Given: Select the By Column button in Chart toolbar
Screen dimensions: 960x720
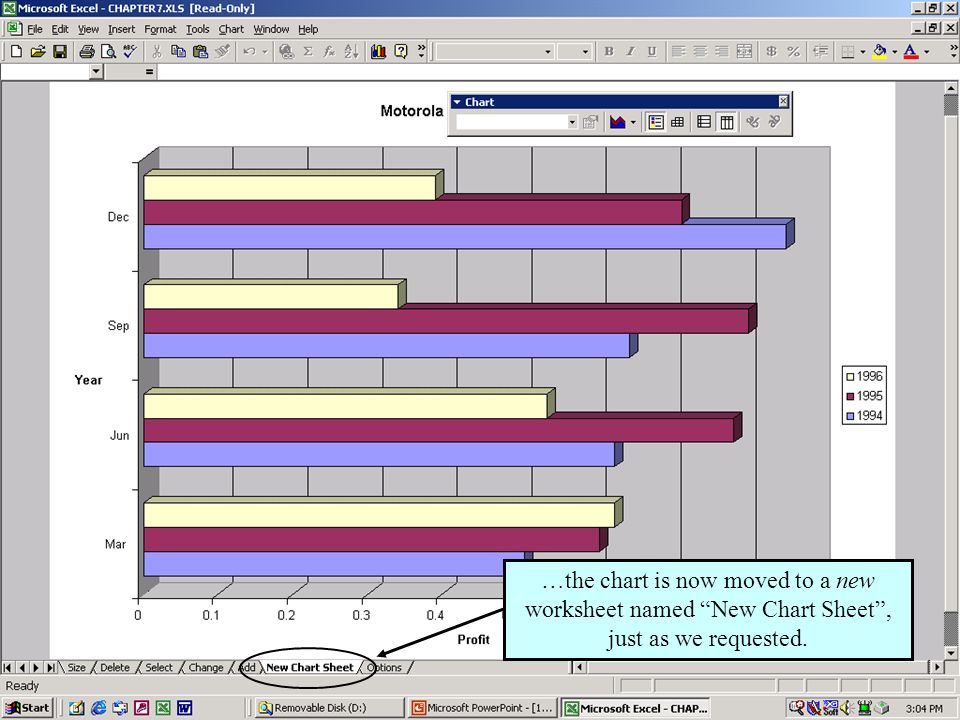Looking at the screenshot, I should [x=727, y=122].
